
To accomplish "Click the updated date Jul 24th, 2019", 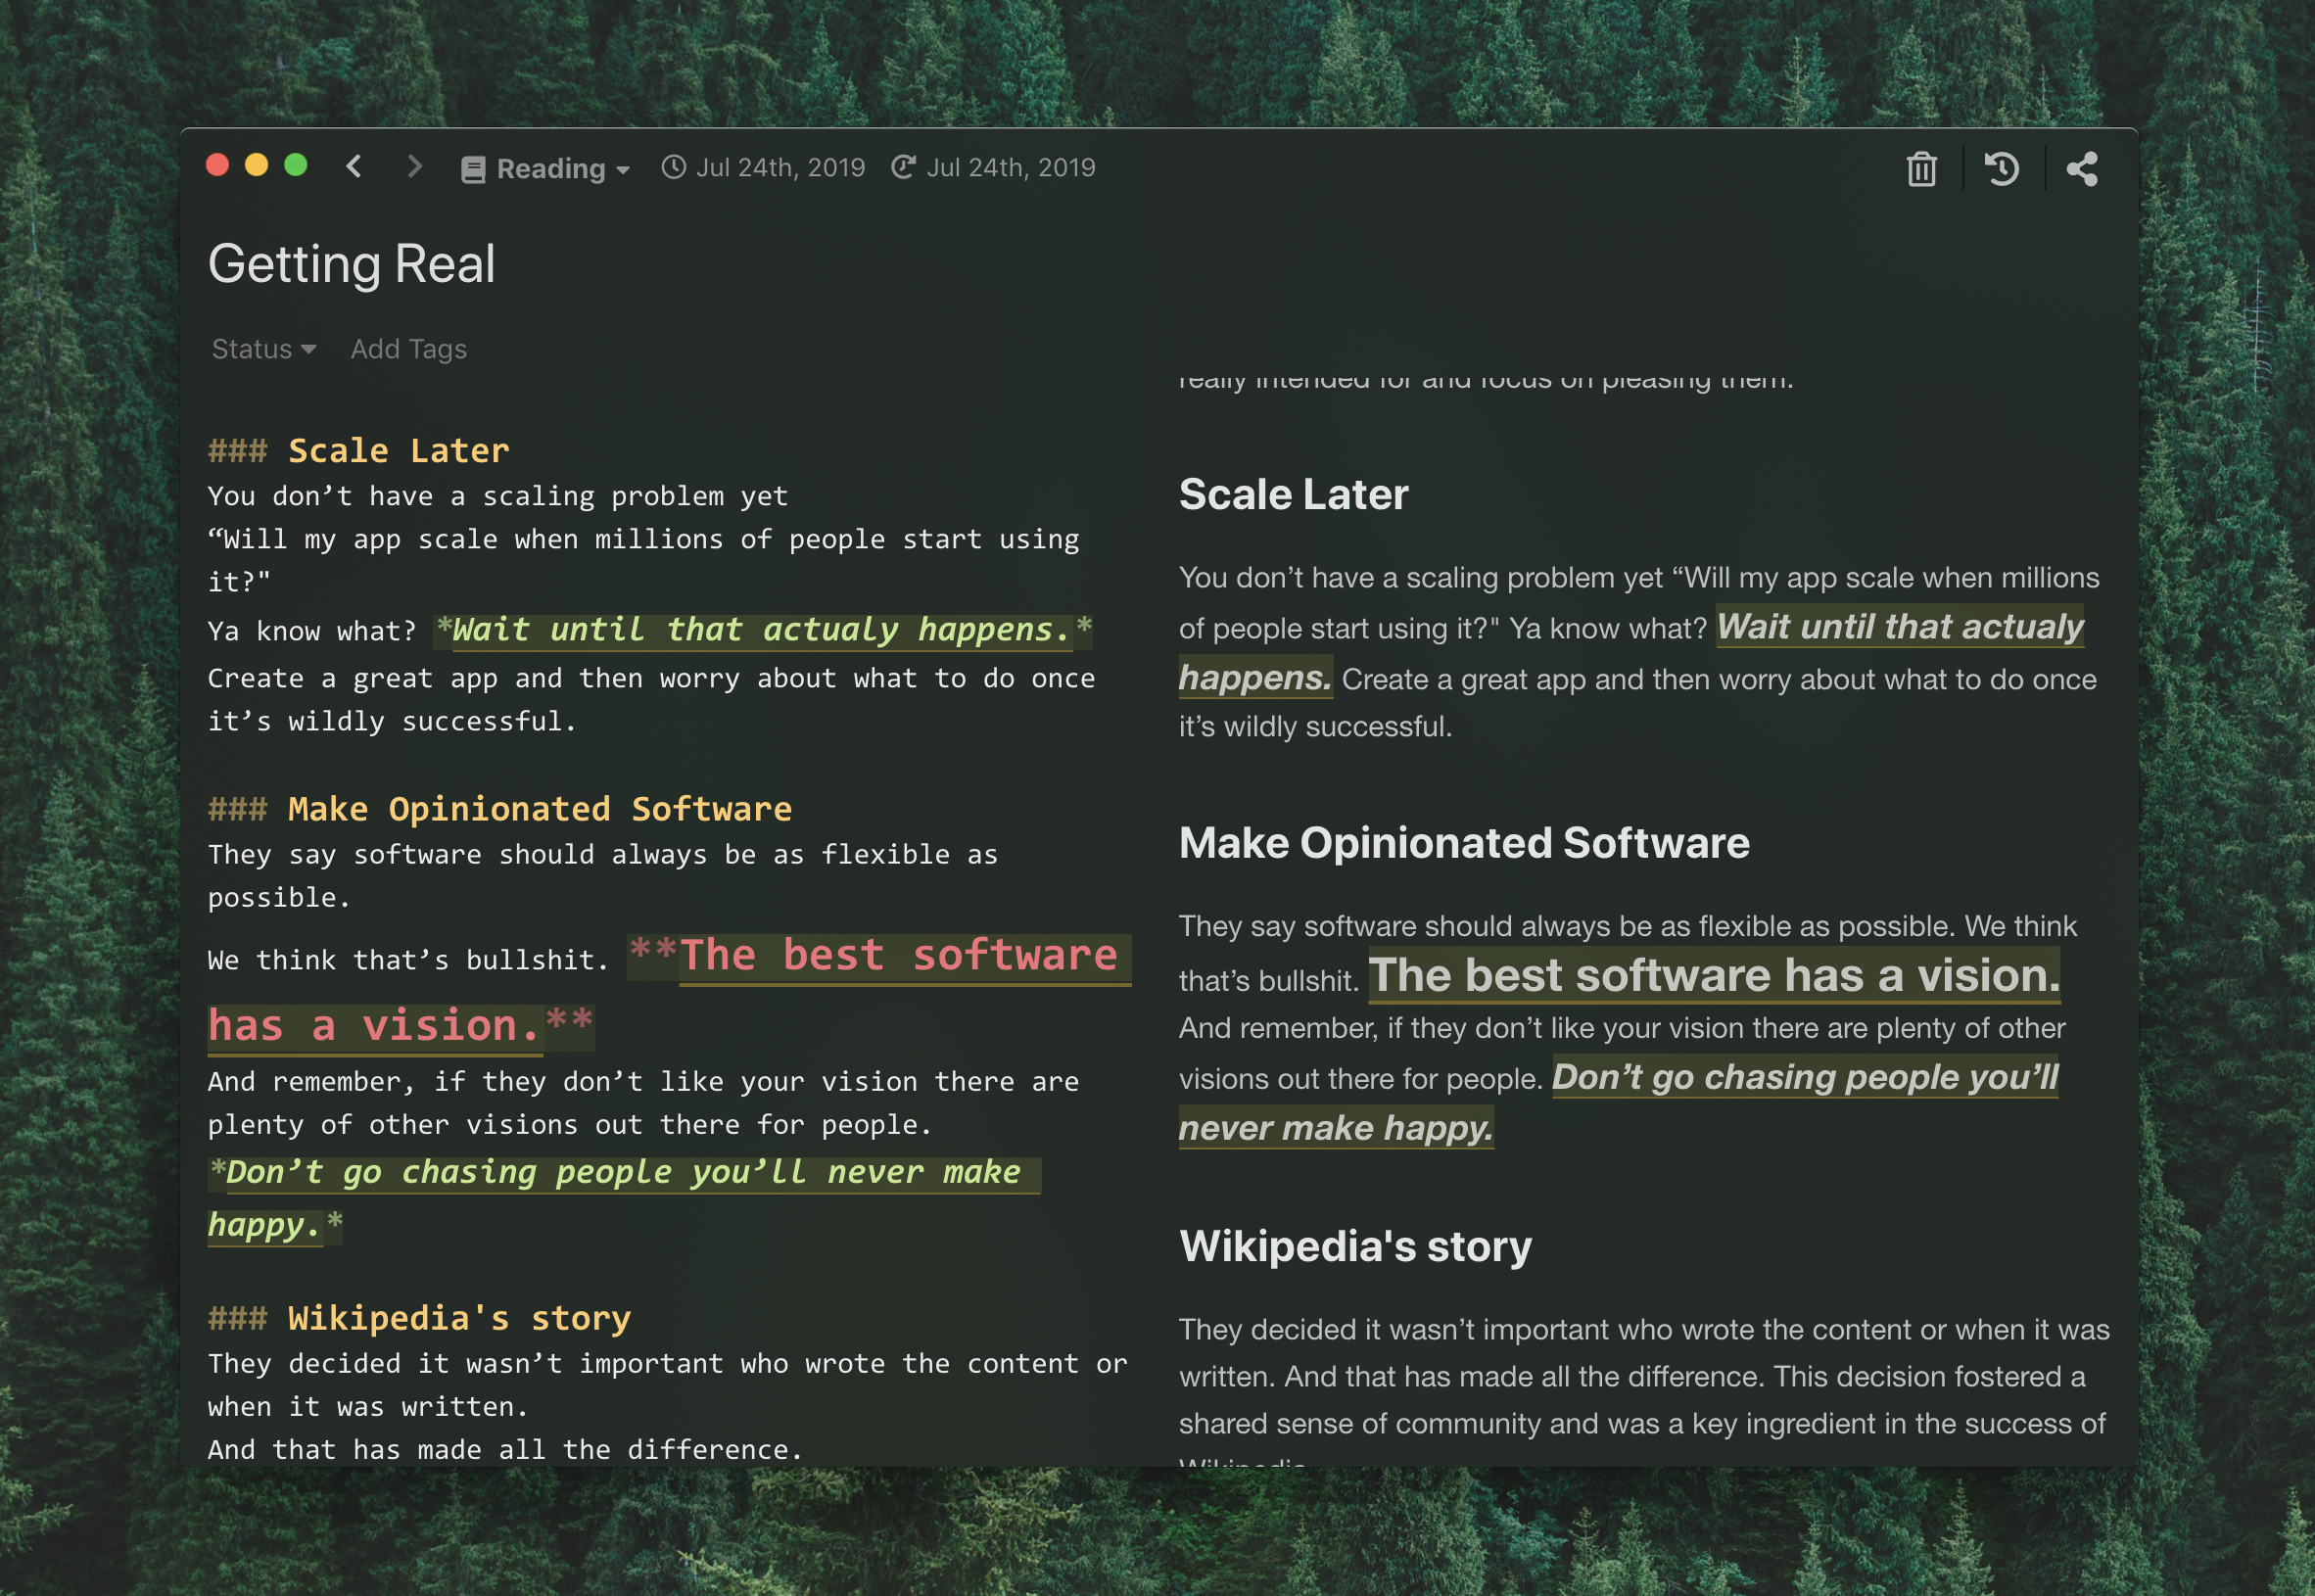I will click(x=1010, y=167).
